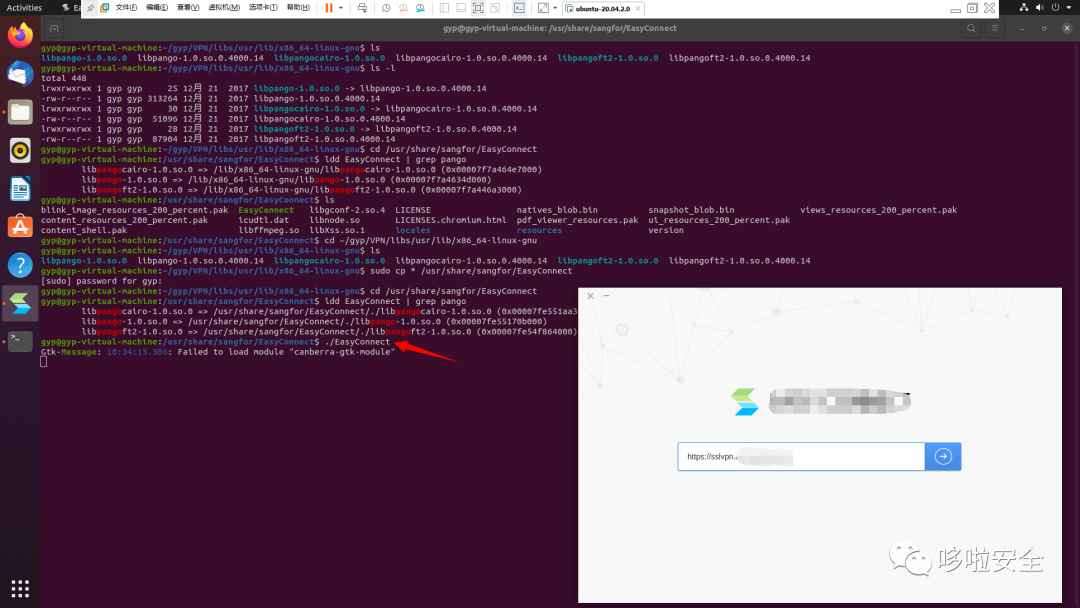The width and height of the screenshot is (1080, 608).
Task: Click the unity mode toolbar icon
Action: coord(495,8)
